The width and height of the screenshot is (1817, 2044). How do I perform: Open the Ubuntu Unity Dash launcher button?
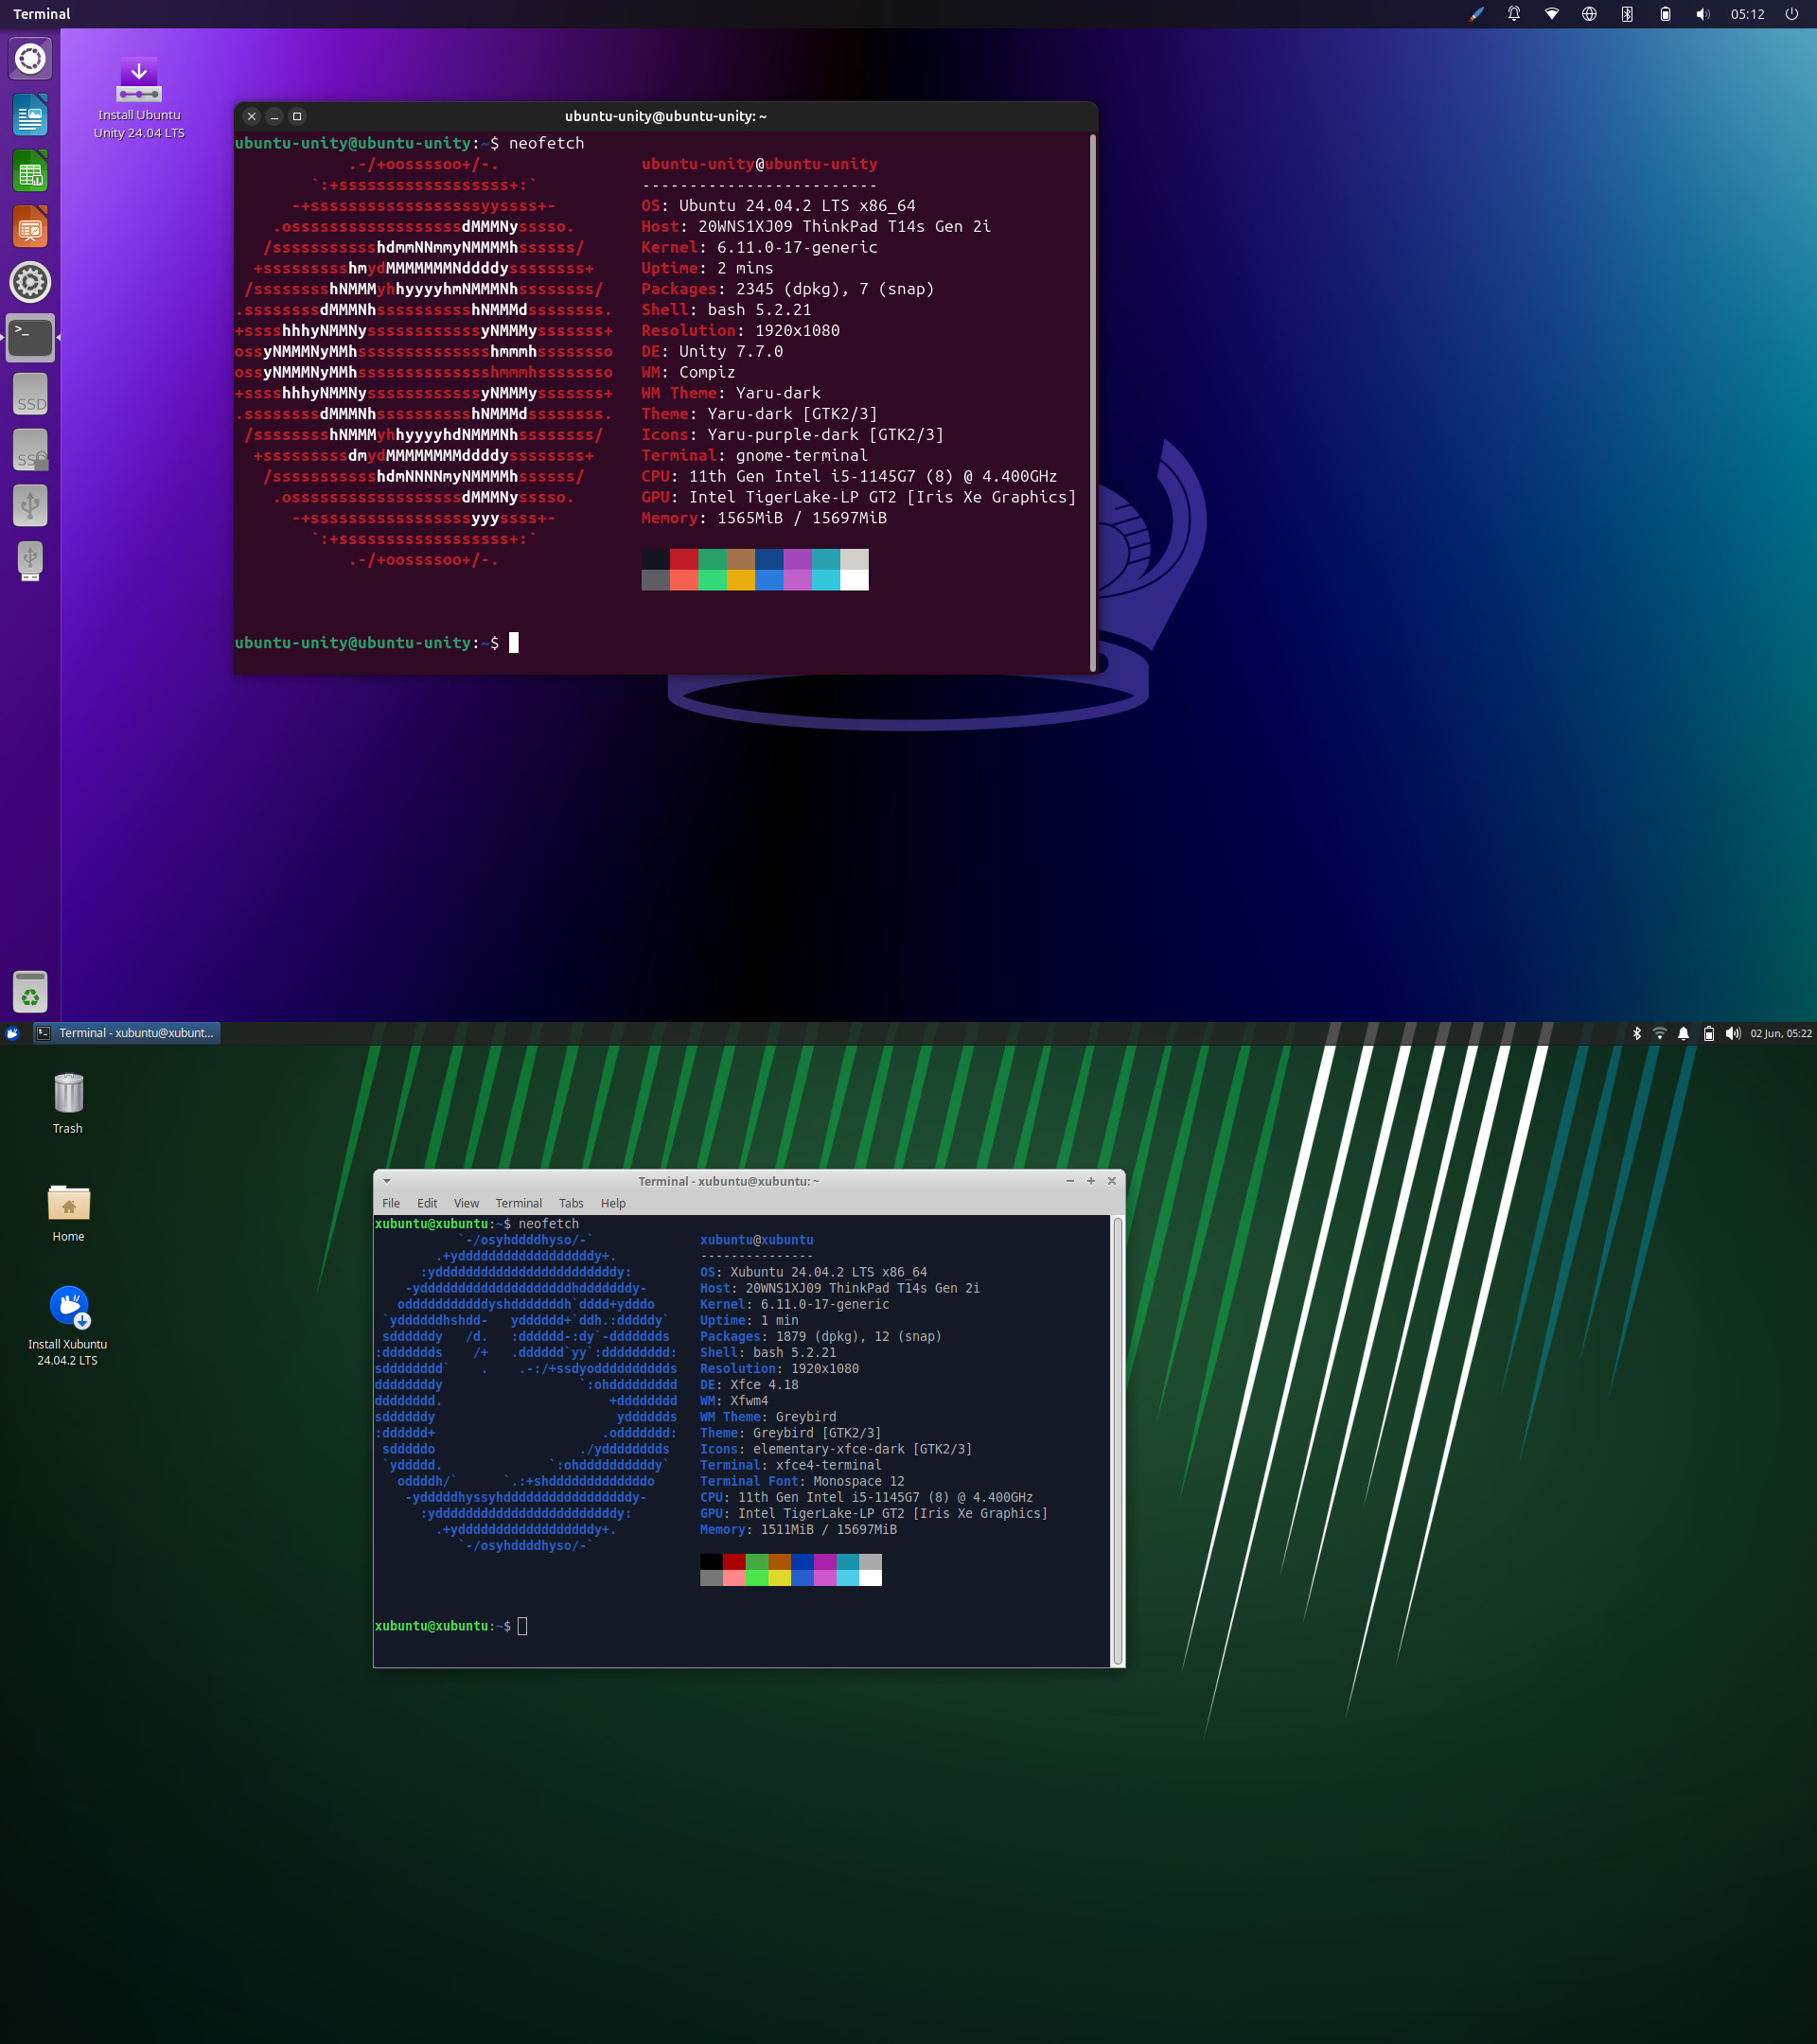click(30, 59)
